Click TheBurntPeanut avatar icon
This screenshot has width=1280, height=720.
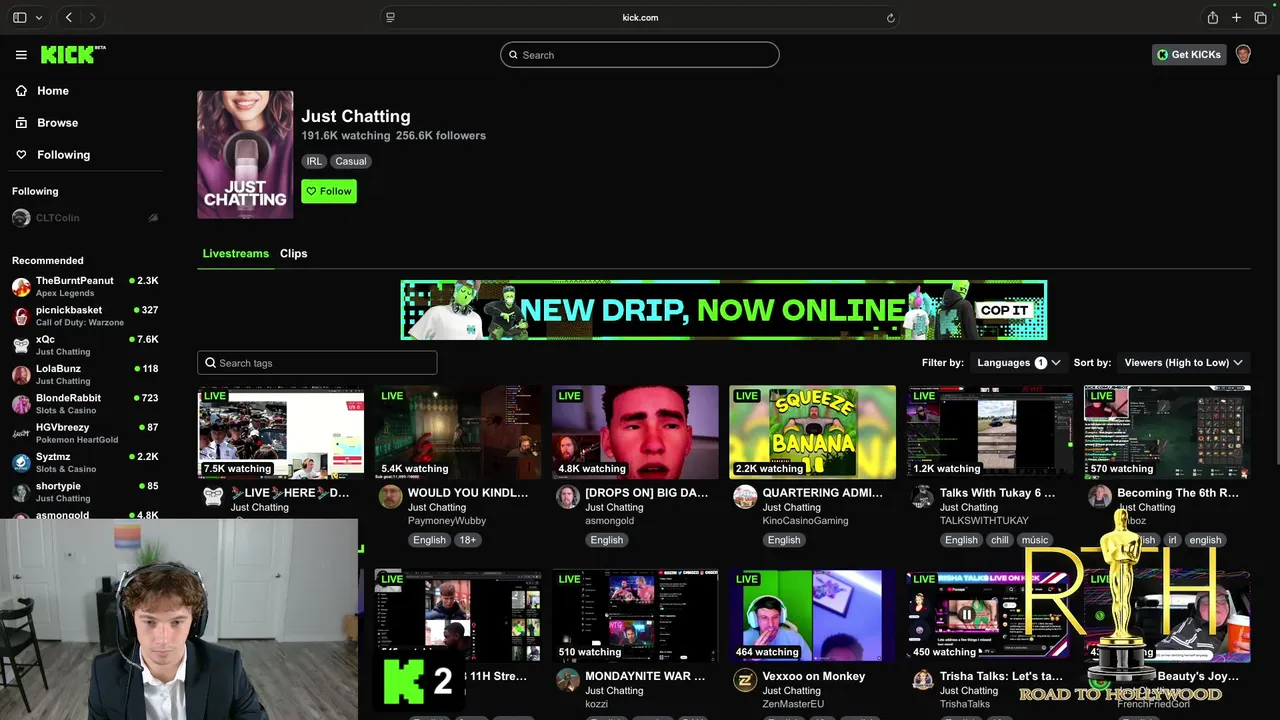[x=21, y=287]
